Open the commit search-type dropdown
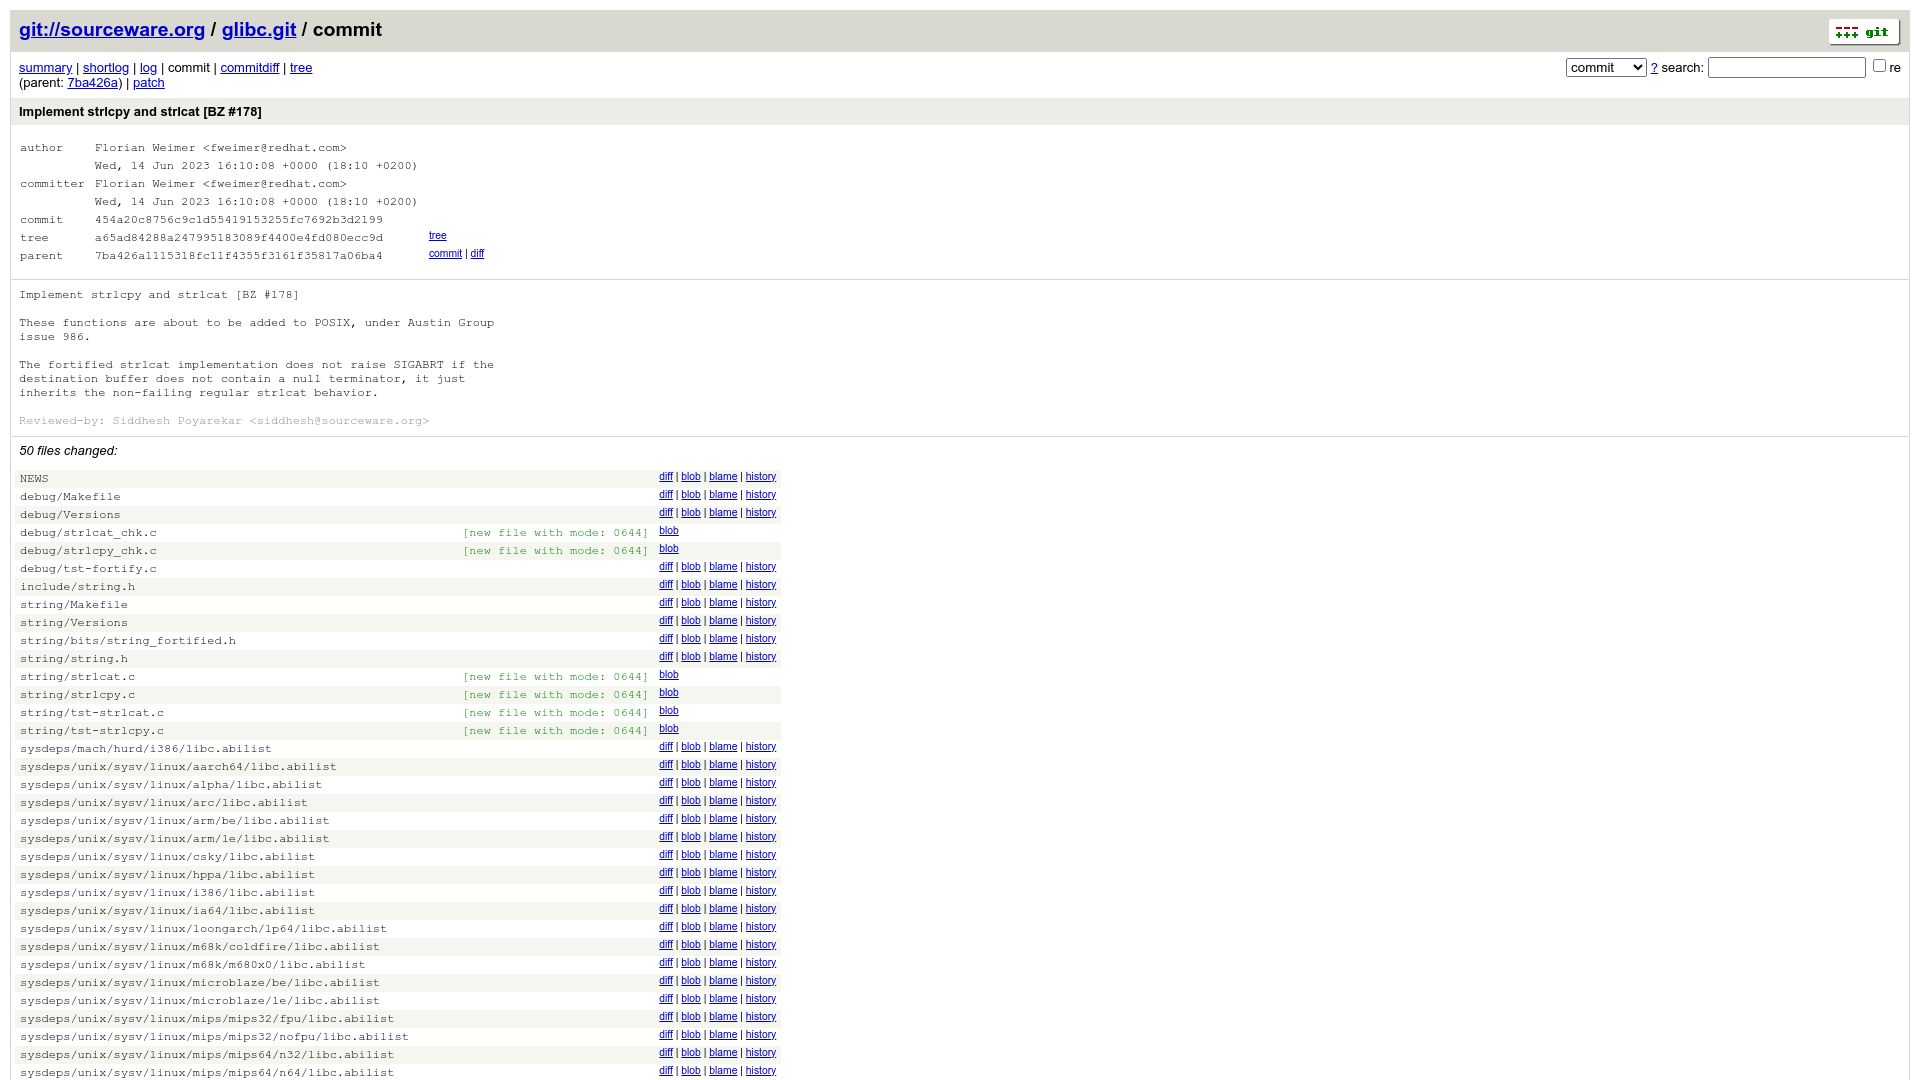Screen dimensions: 1920x1080 [x=1605, y=67]
